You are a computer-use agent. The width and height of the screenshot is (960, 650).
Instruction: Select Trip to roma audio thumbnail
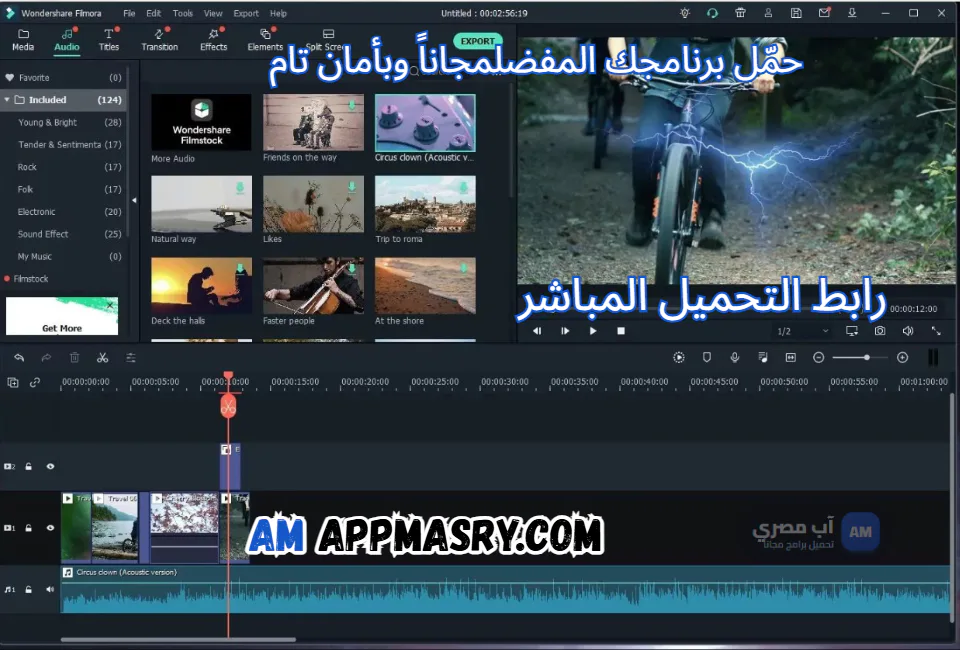coord(425,204)
